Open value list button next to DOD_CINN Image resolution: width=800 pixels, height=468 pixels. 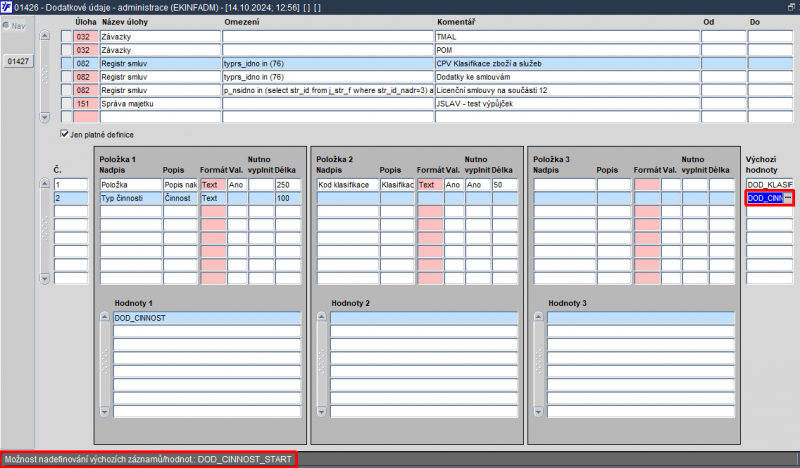click(x=788, y=199)
